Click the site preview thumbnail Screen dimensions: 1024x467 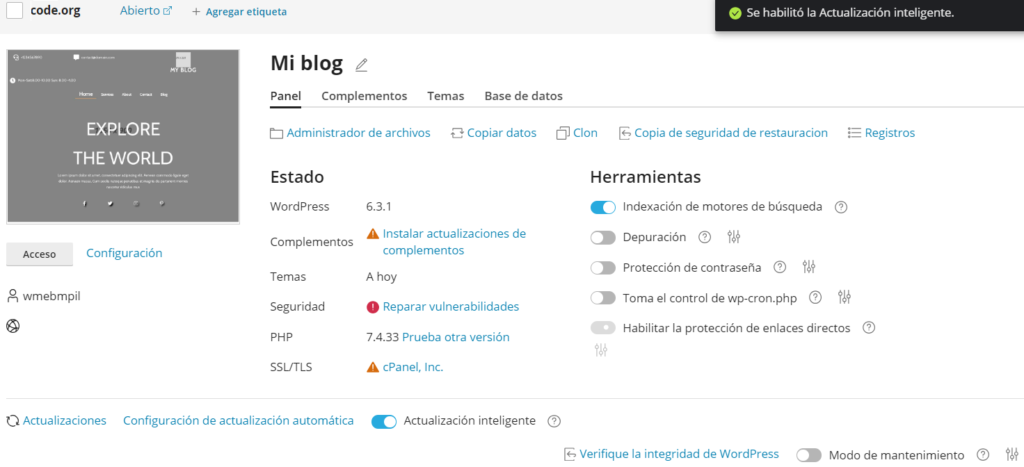pyautogui.click(x=123, y=137)
